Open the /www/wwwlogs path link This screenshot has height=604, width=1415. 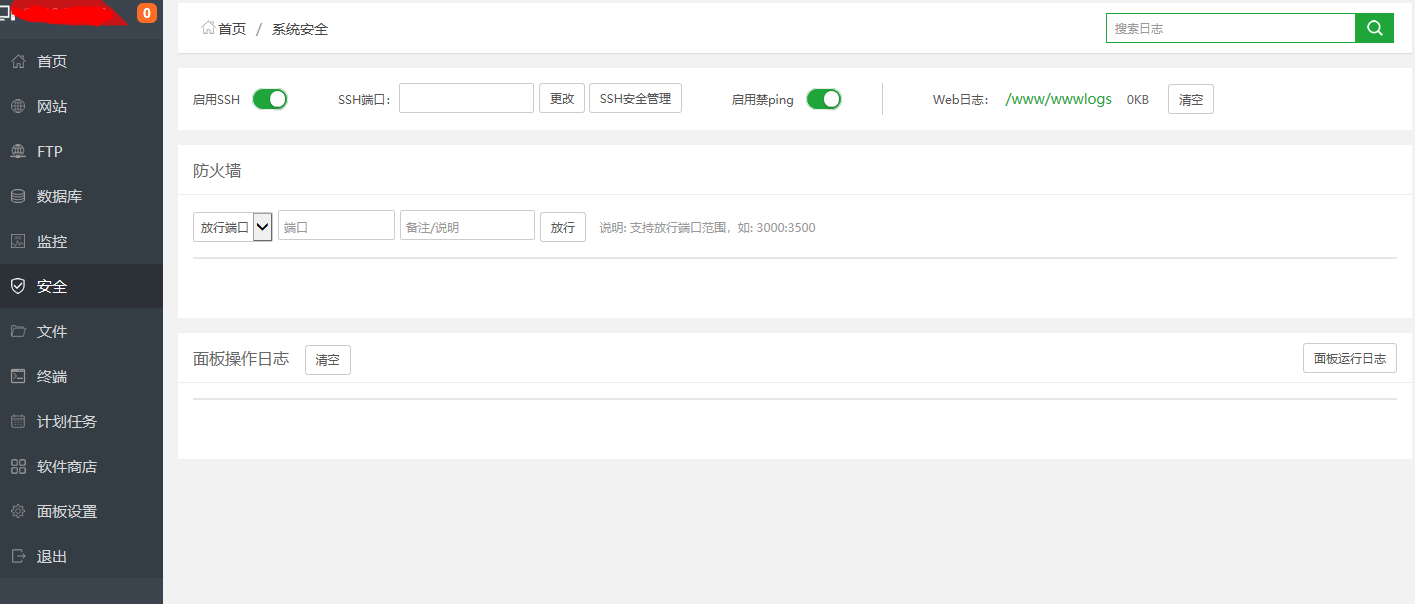[1058, 100]
